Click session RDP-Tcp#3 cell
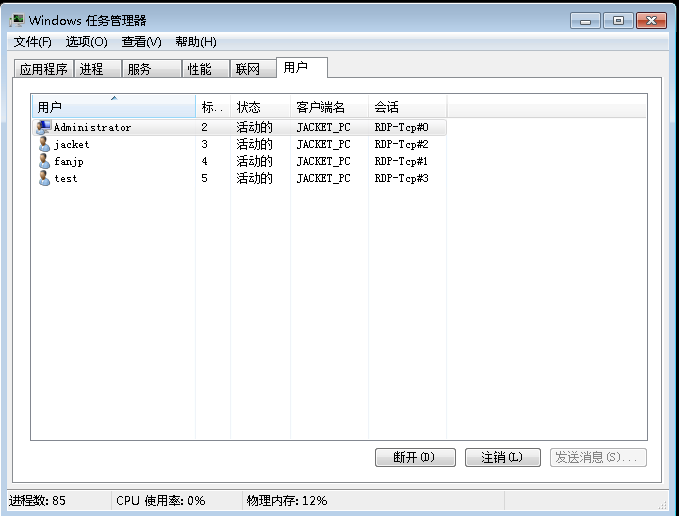This screenshot has width=679, height=516. click(401, 178)
